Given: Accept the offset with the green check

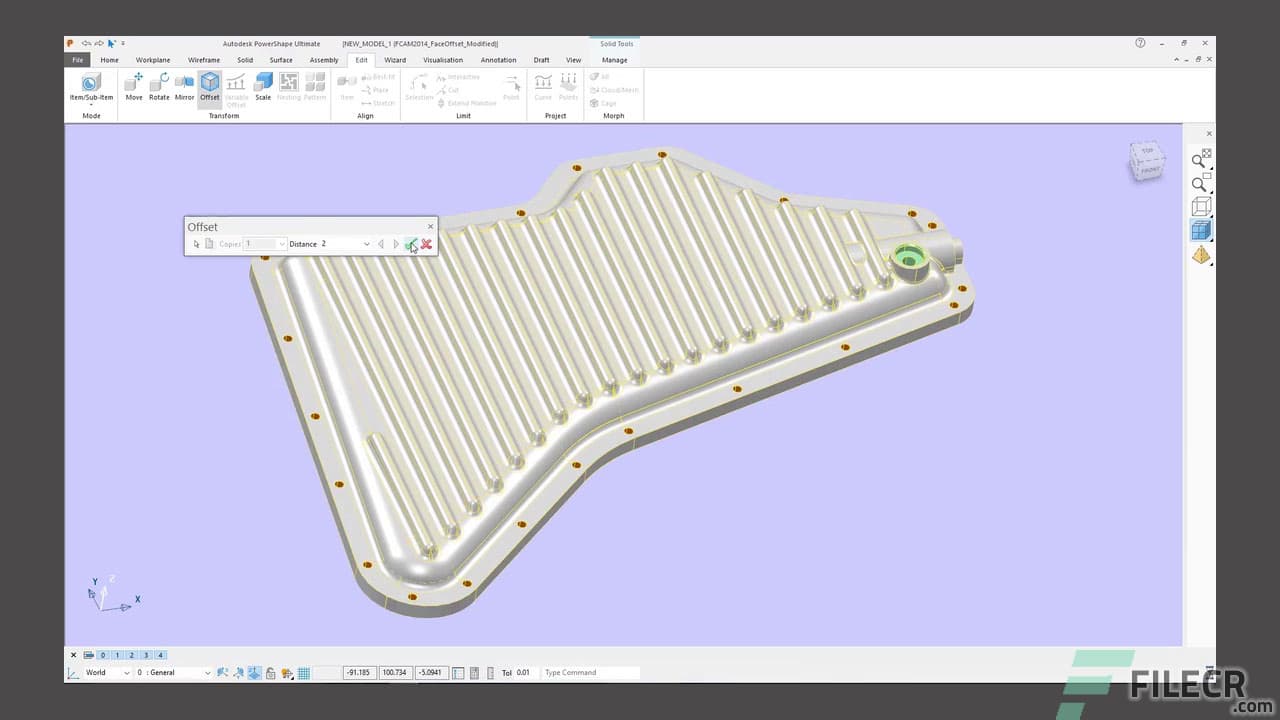Looking at the screenshot, I should (x=411, y=244).
